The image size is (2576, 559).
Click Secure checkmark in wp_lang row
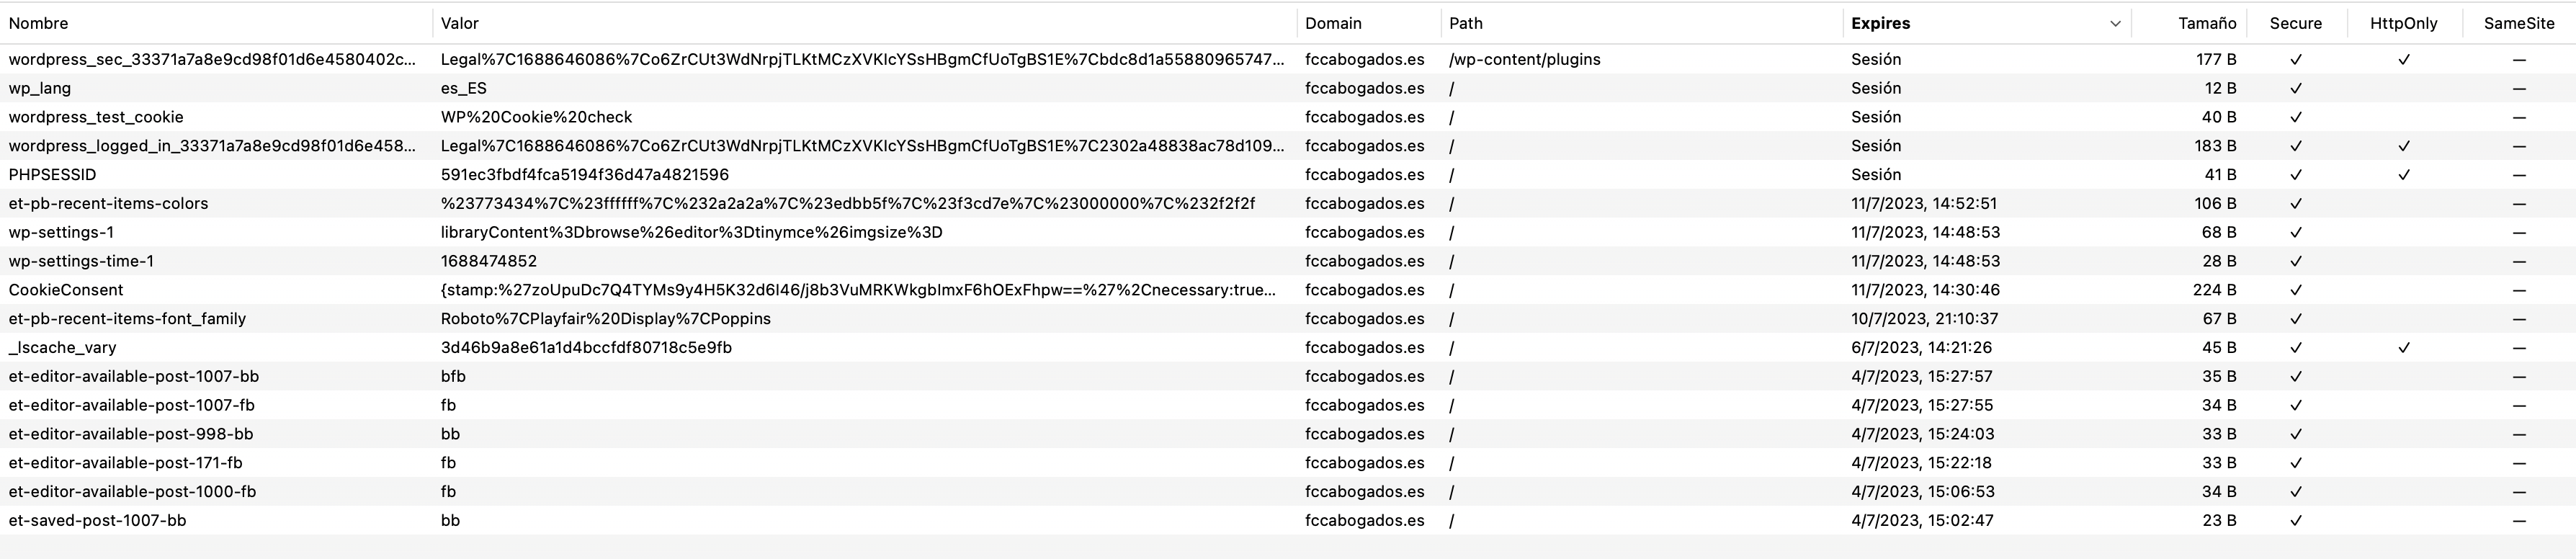tap(2296, 88)
